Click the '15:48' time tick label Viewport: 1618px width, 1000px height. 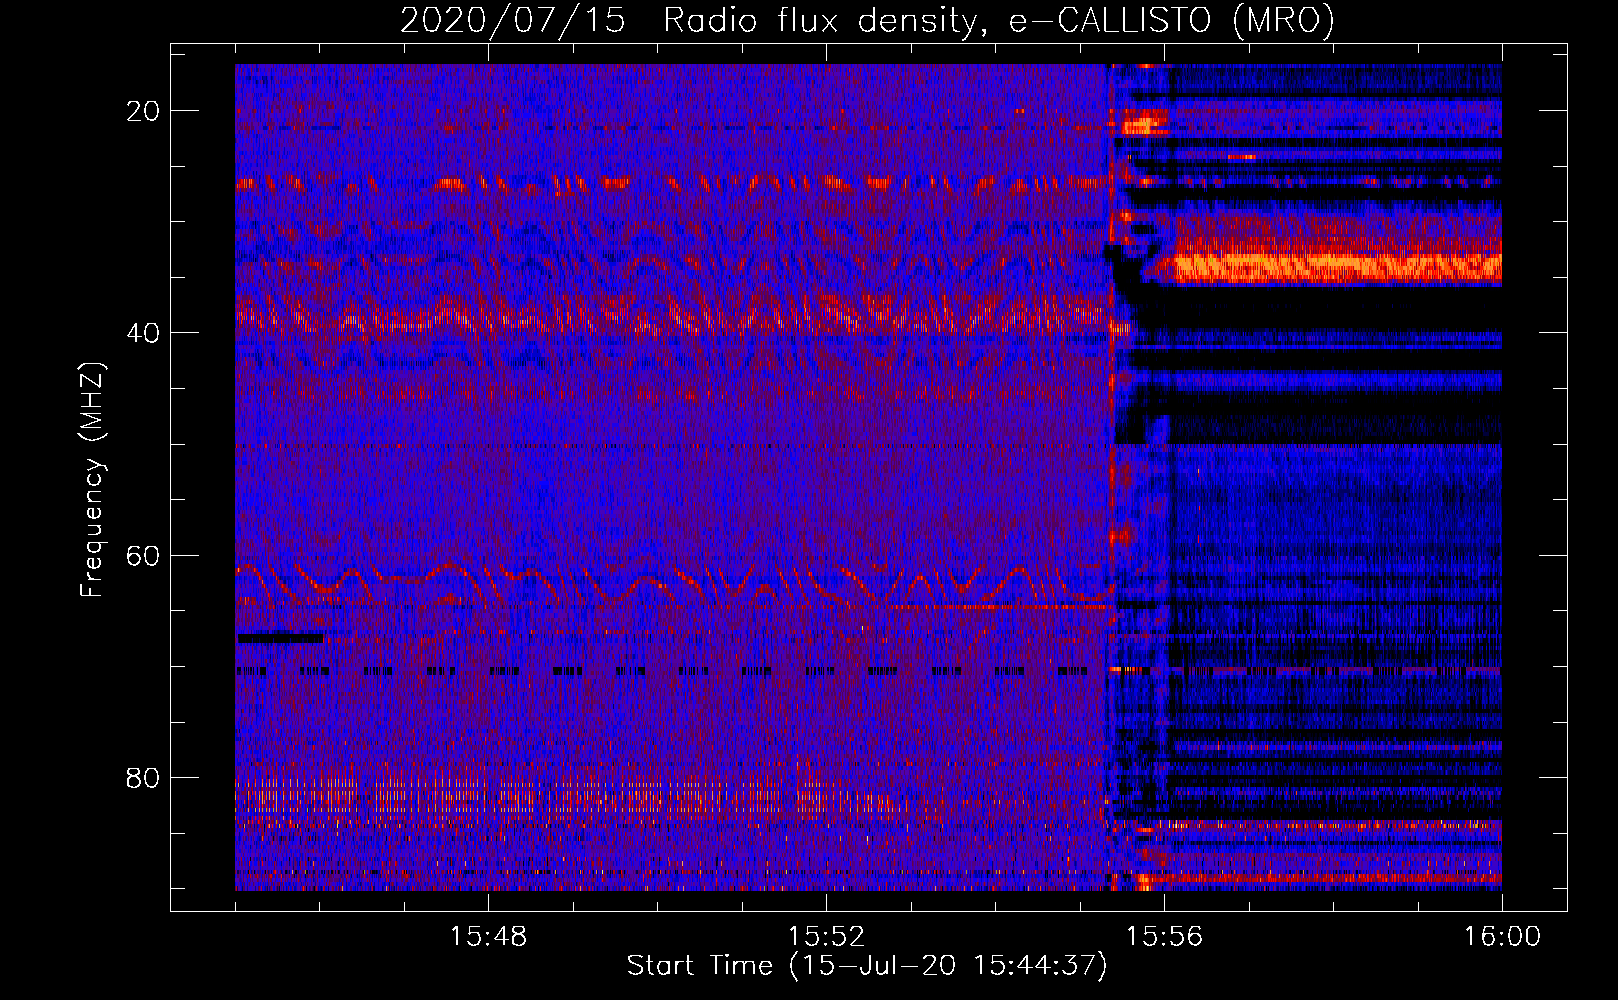pos(488,937)
